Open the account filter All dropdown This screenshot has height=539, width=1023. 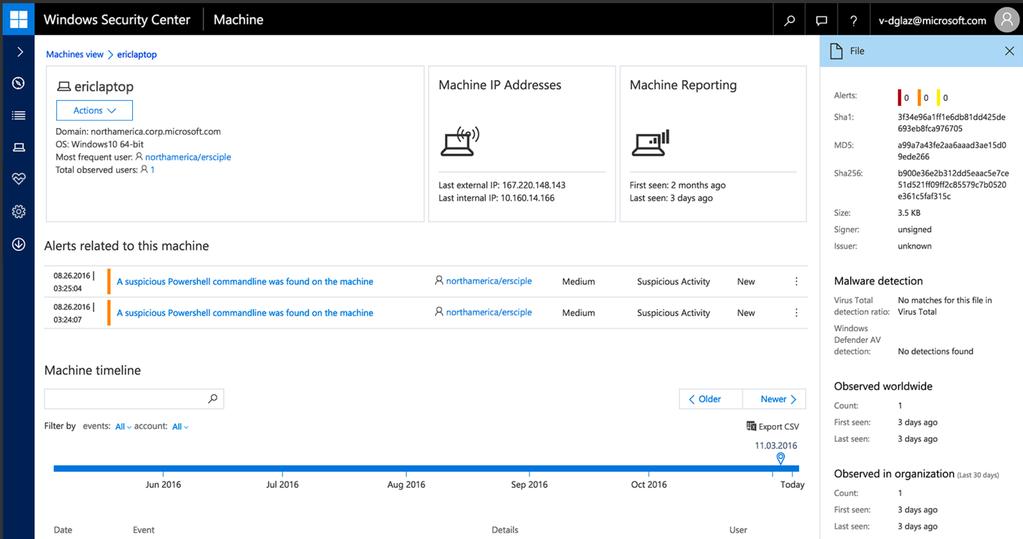coord(180,427)
